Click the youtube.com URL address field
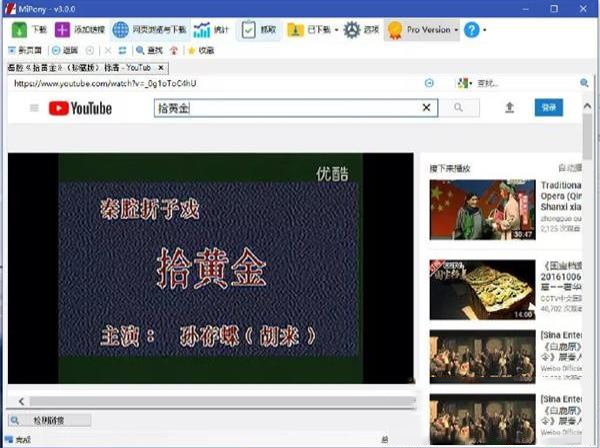This screenshot has width=600, height=448. pos(214,83)
